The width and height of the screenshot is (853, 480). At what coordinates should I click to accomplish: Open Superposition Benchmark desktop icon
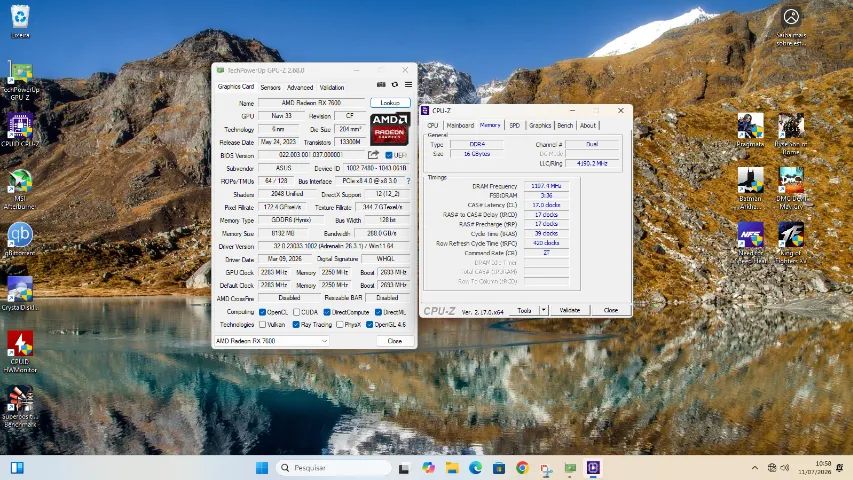point(20,406)
